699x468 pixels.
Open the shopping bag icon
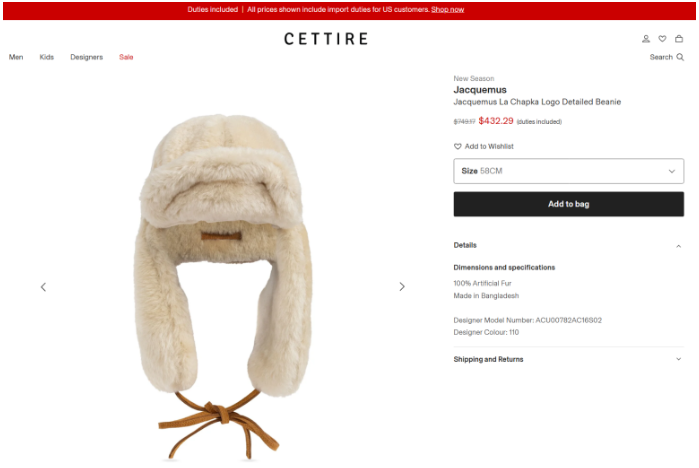point(679,39)
